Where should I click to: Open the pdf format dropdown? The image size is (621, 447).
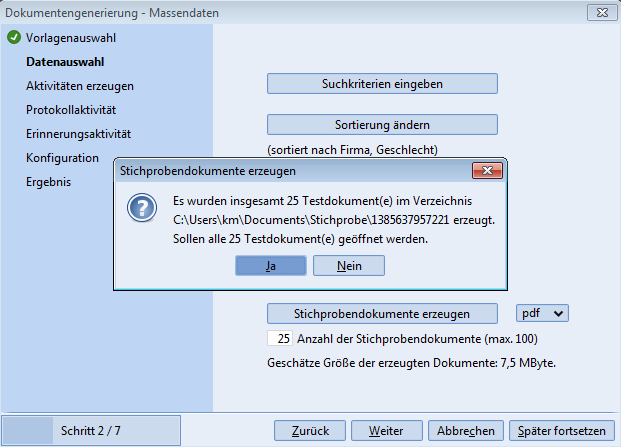point(542,313)
